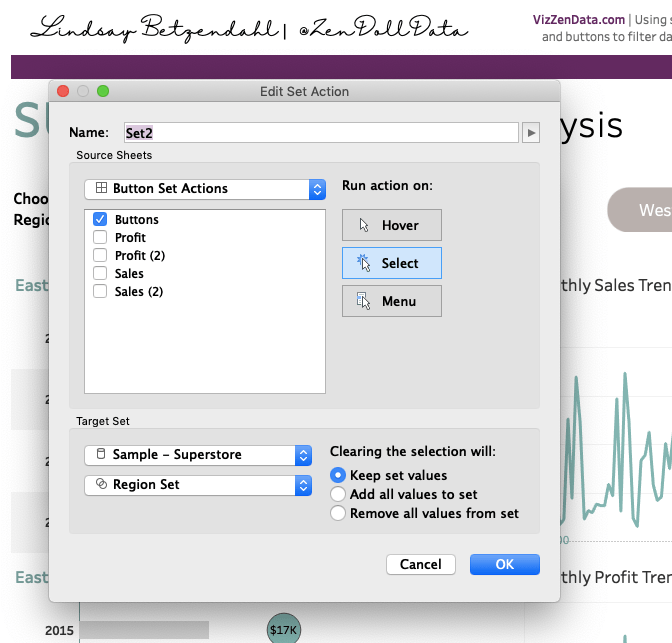Enable the Profit (2) sheet checkbox

point(100,256)
